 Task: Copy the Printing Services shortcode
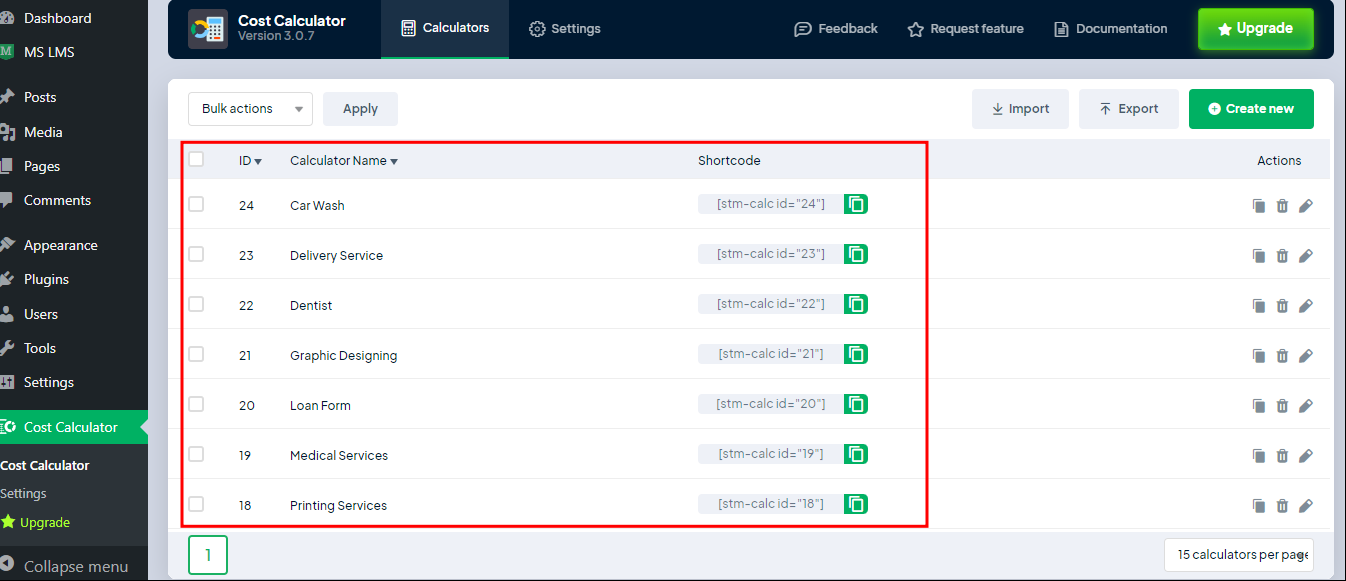855,504
